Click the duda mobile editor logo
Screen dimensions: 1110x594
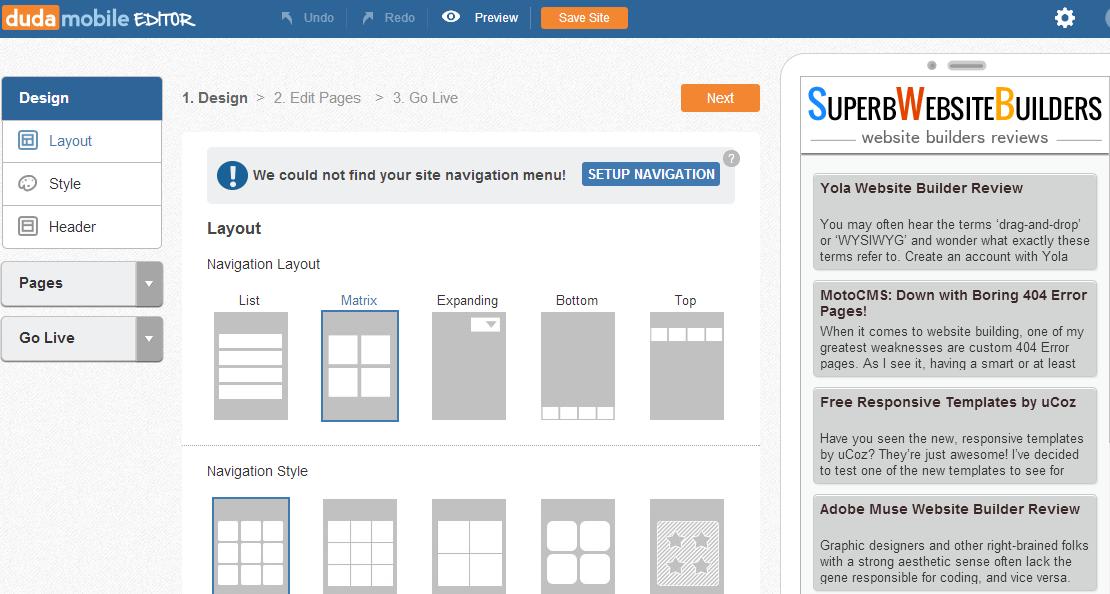[x=98, y=18]
